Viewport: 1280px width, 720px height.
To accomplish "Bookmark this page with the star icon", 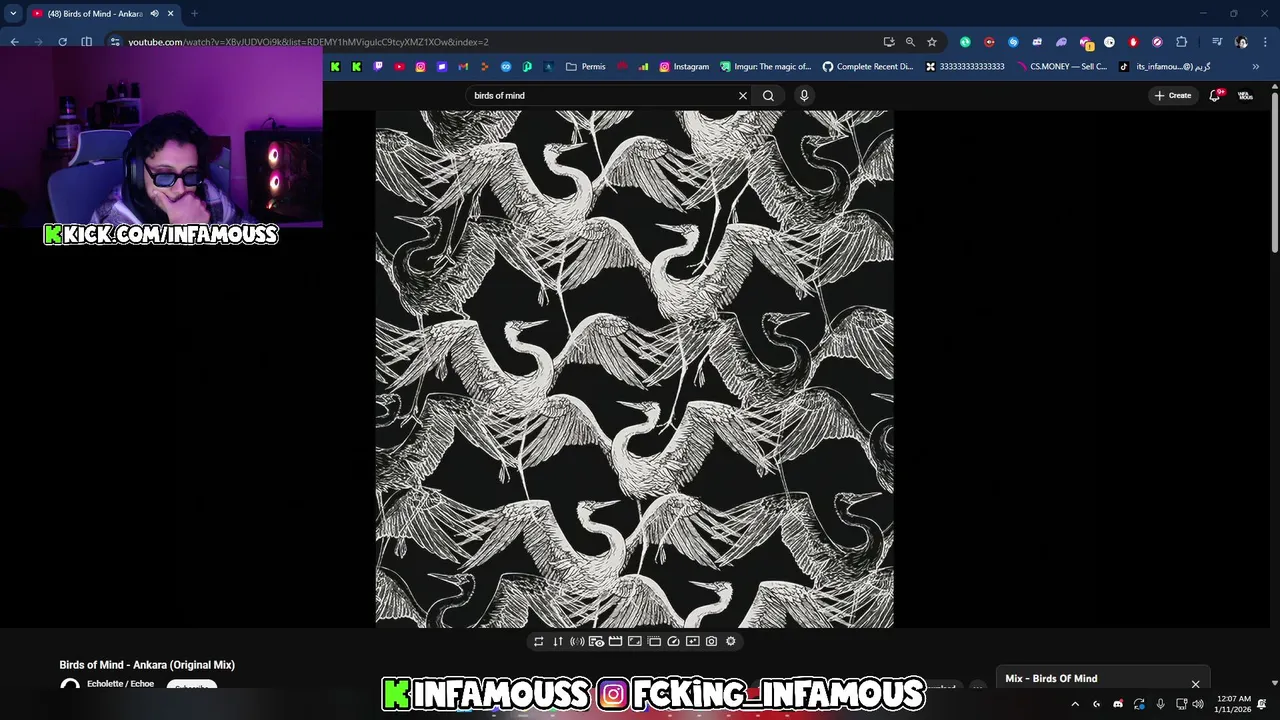I will [x=932, y=42].
